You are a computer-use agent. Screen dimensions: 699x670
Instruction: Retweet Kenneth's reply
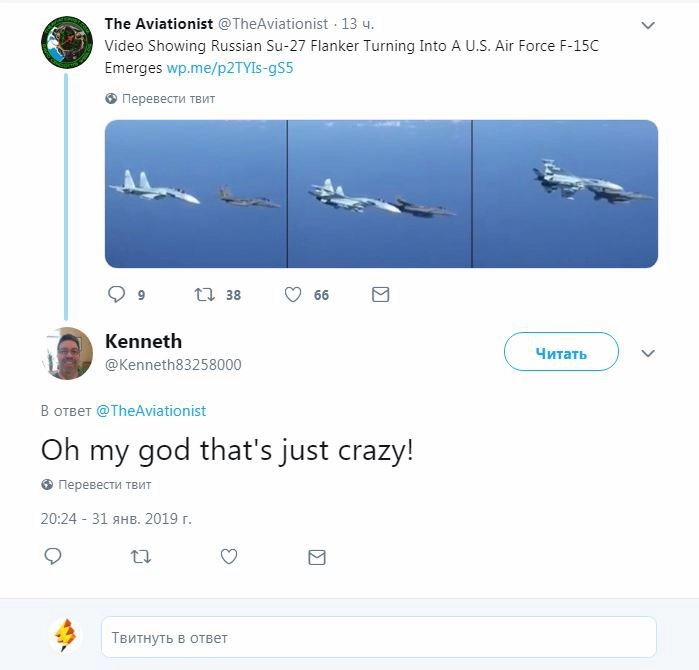[x=141, y=557]
